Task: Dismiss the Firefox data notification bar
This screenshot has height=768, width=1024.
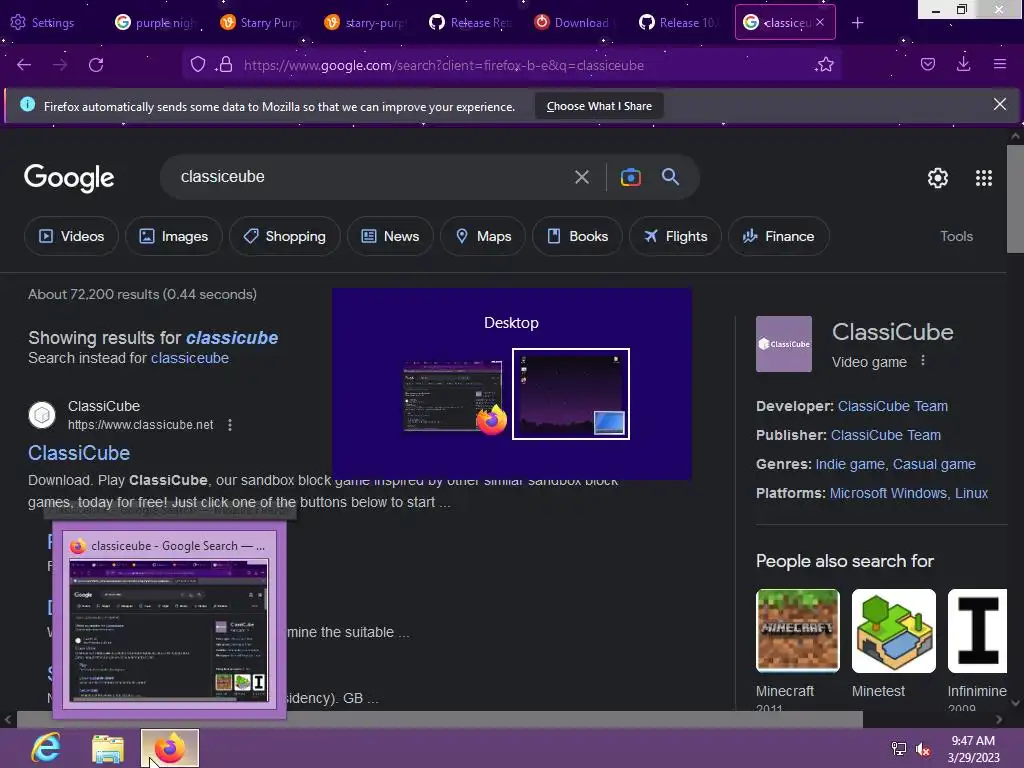Action: coord(999,104)
